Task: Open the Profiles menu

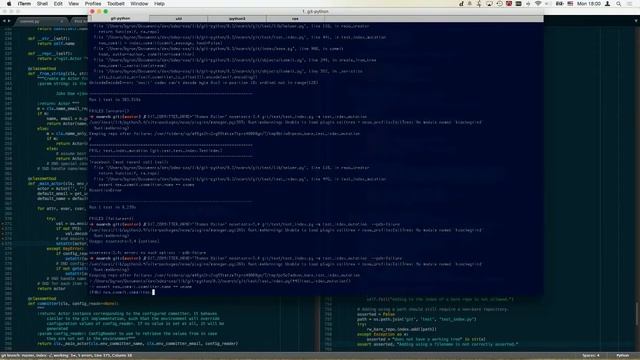Action: pos(93,4)
